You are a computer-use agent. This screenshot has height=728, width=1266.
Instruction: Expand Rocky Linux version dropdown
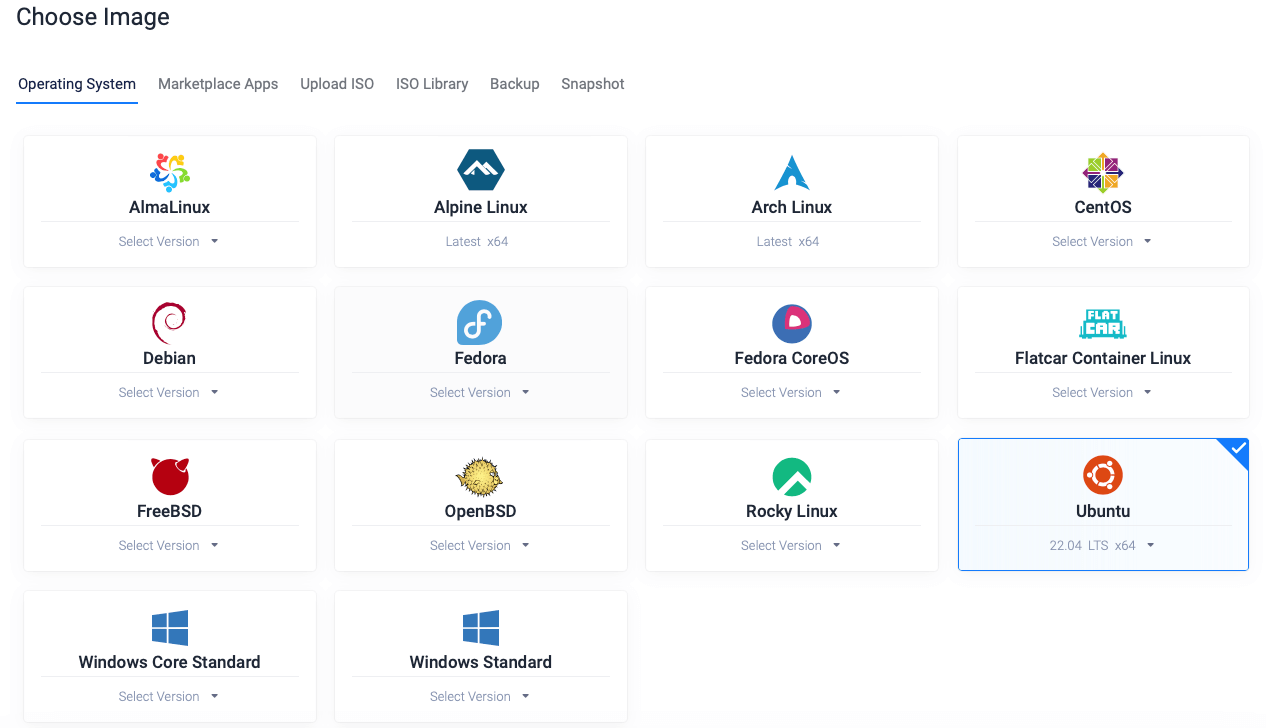(x=791, y=545)
